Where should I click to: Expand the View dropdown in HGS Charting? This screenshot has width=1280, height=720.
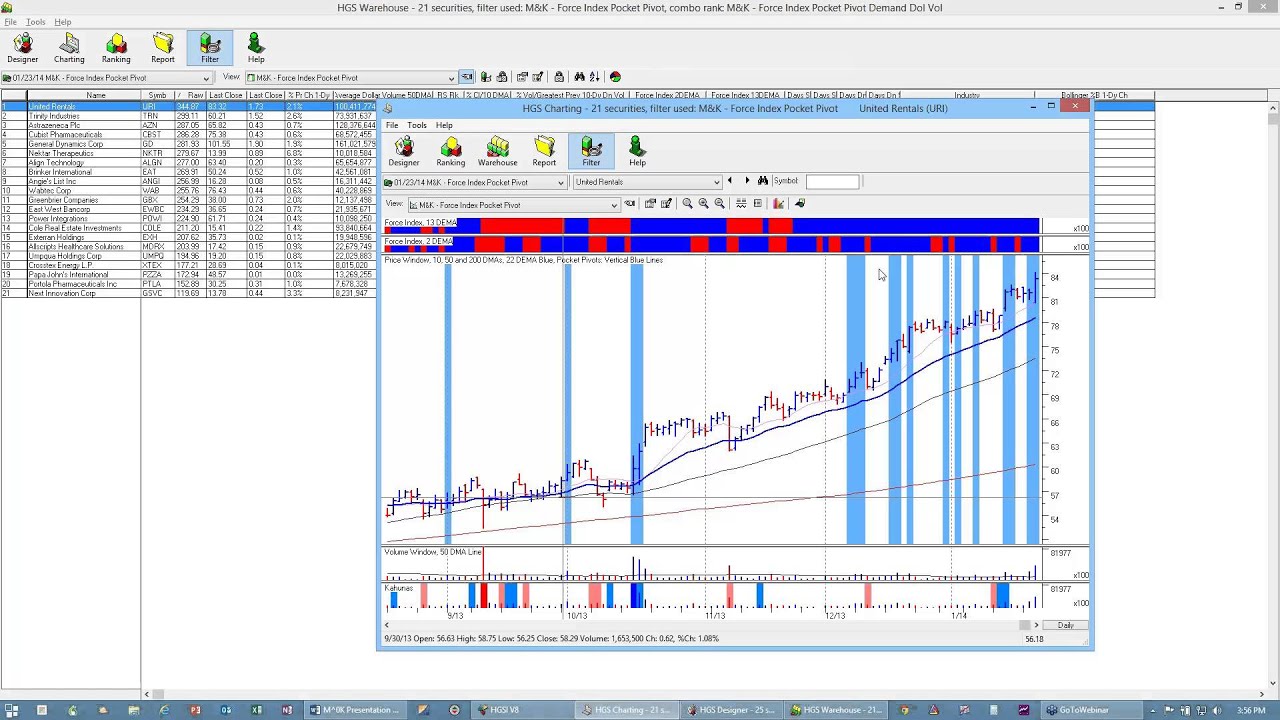tap(614, 205)
